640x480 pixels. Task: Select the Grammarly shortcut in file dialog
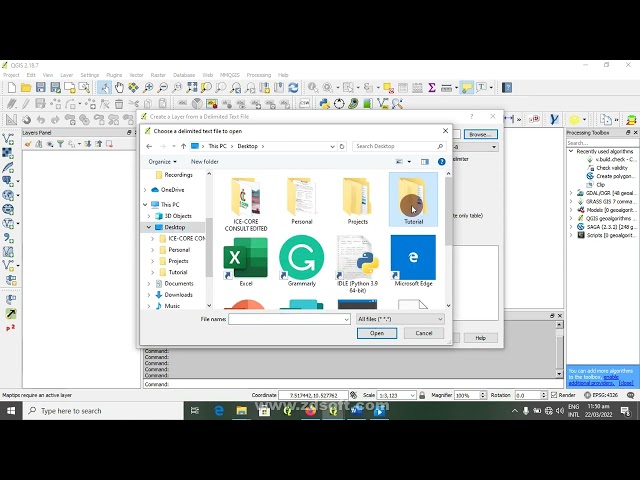click(x=302, y=261)
